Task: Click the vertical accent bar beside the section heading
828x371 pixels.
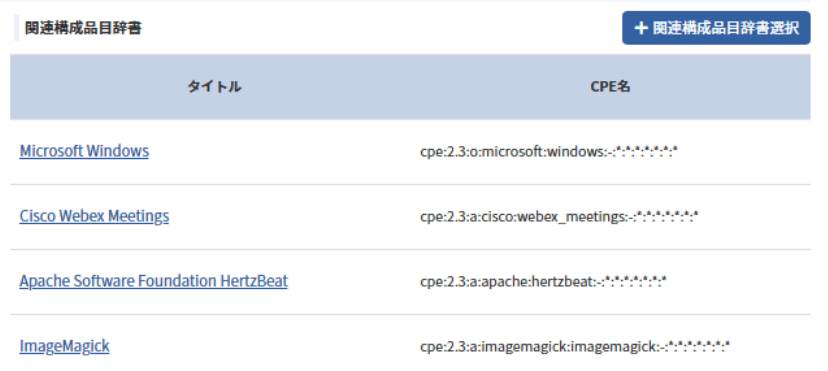Action: click(16, 28)
